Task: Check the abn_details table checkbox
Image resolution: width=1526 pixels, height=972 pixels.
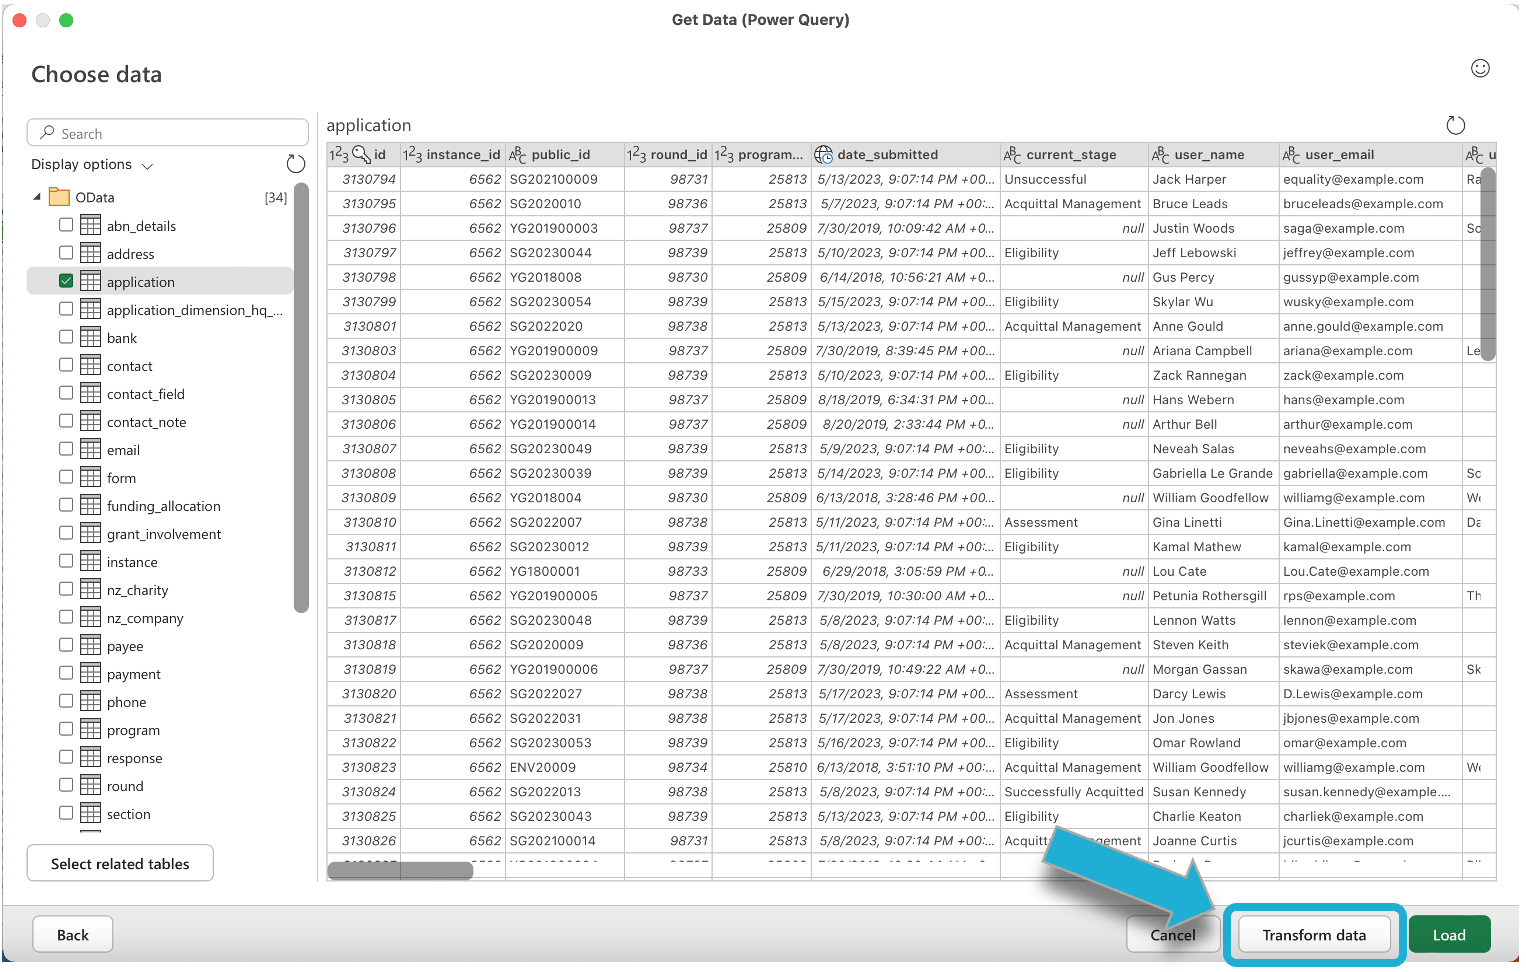Action: pos(66,225)
